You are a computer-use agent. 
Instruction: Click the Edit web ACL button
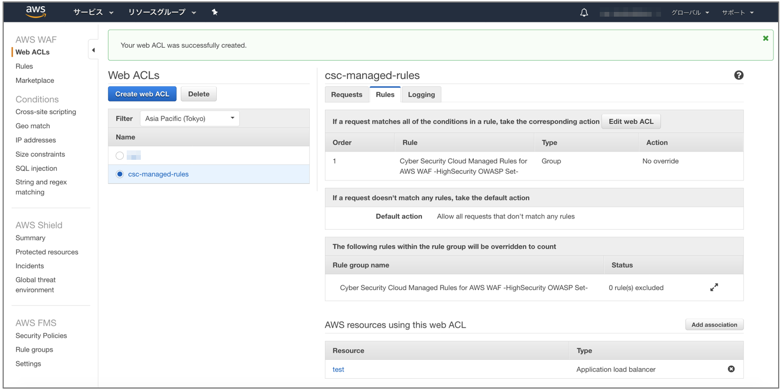coord(631,122)
